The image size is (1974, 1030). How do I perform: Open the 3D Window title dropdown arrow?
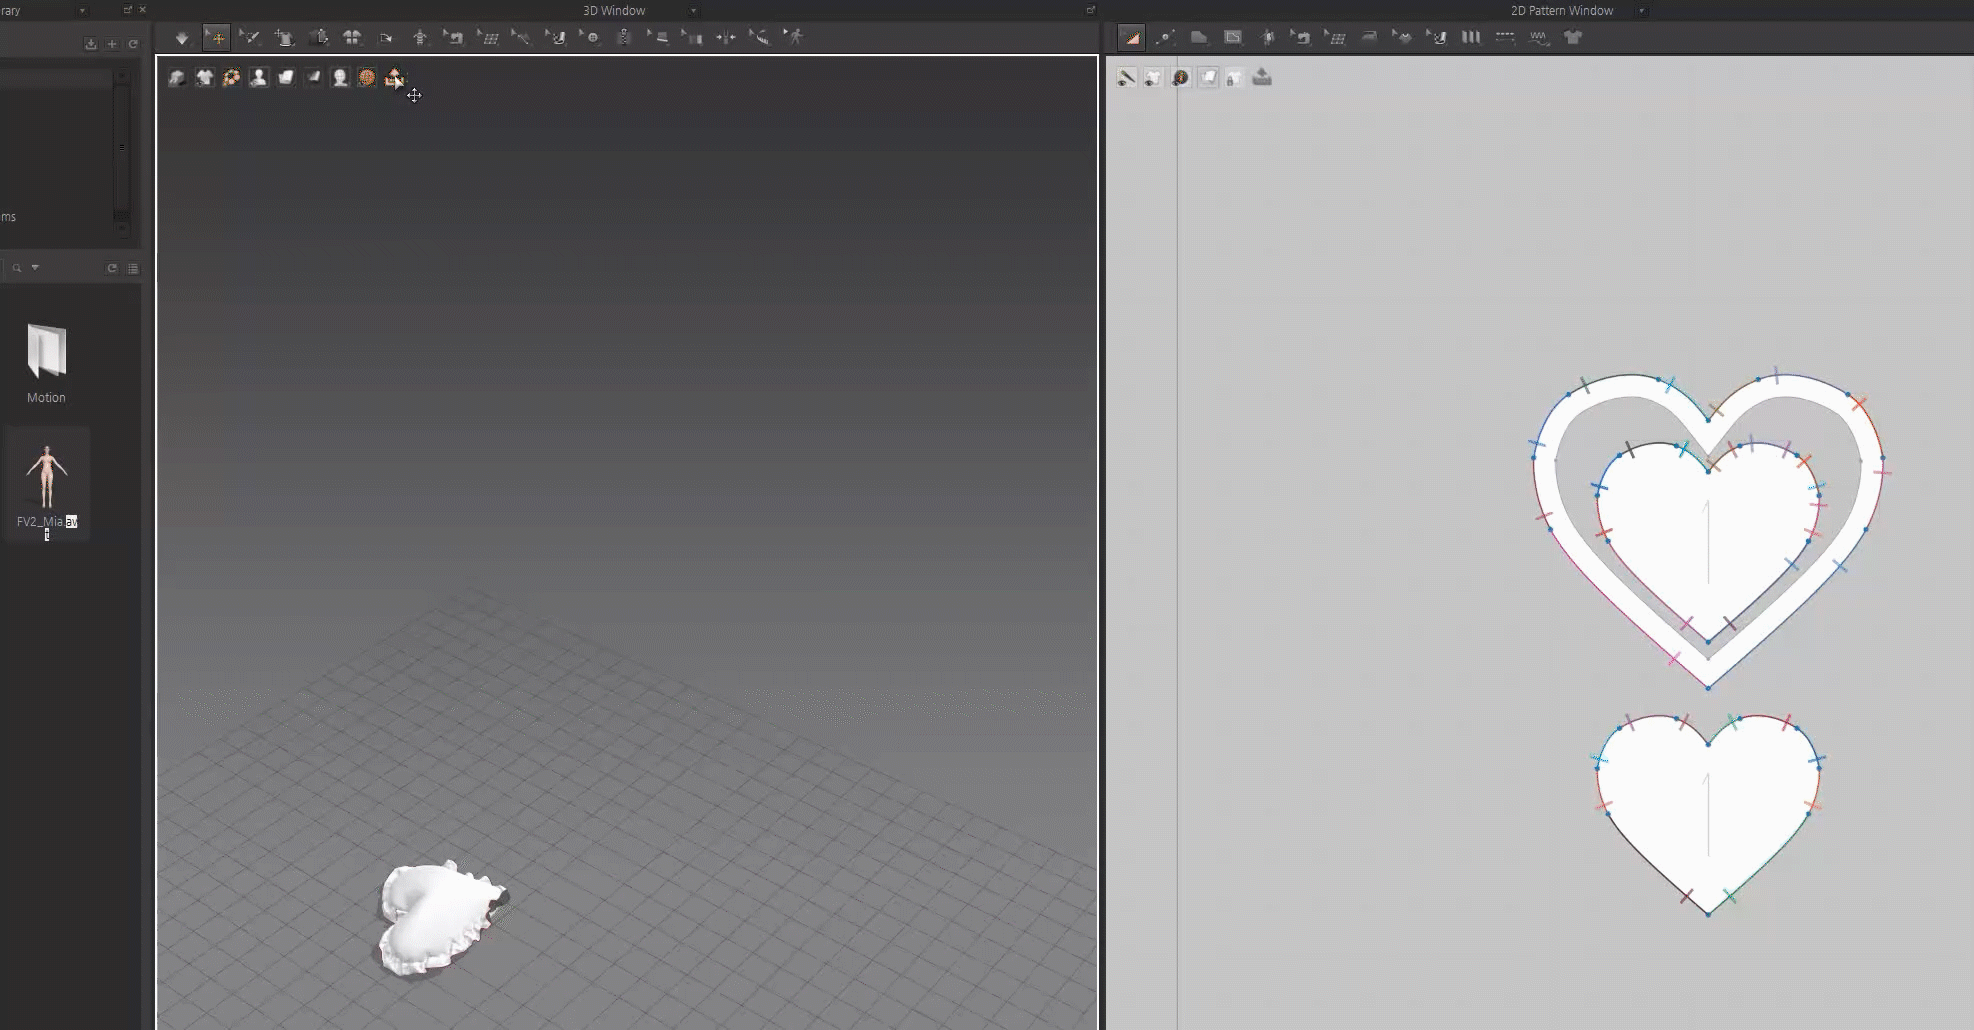pos(693,11)
